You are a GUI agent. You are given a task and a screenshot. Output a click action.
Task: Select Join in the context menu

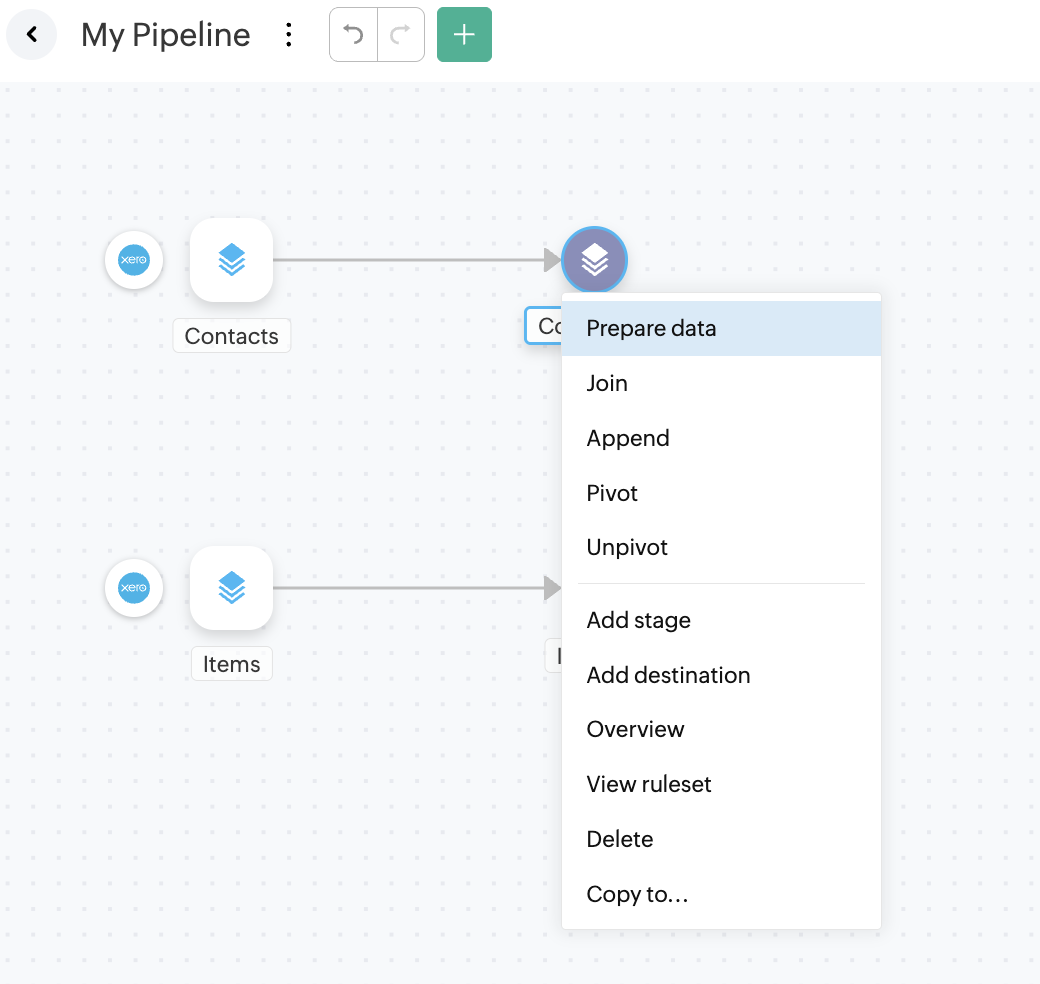coord(607,383)
